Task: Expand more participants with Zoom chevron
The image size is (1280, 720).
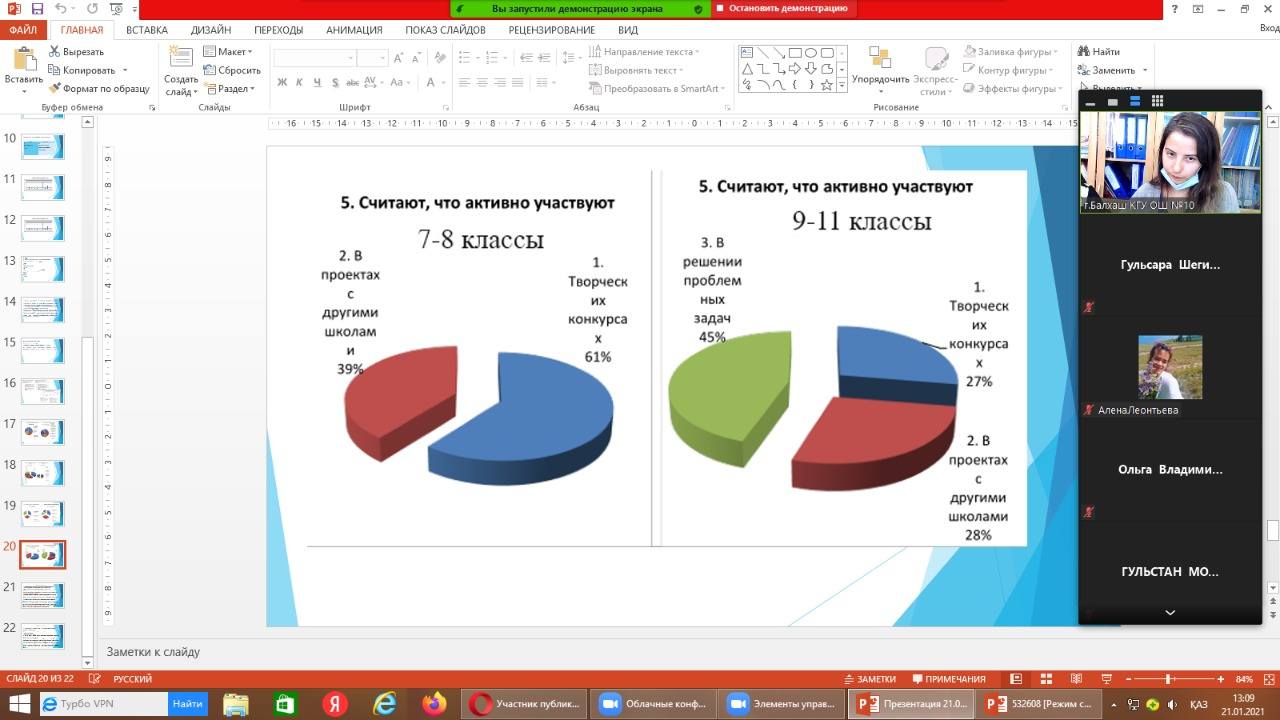Action: click(1169, 612)
